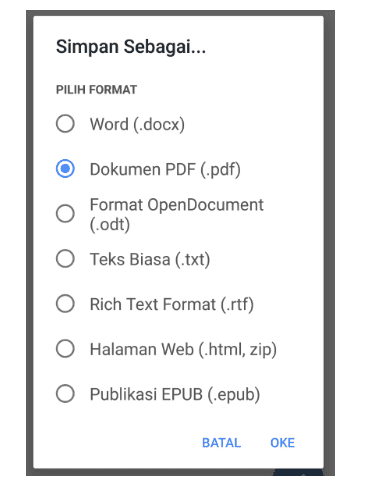Click the 'PILIH FORMAT' section heading

(x=96, y=90)
